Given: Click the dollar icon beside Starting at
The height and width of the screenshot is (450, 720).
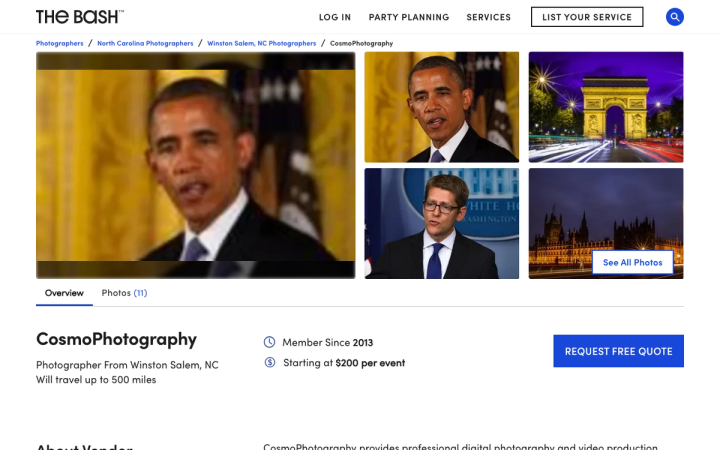Looking at the screenshot, I should pos(270,362).
